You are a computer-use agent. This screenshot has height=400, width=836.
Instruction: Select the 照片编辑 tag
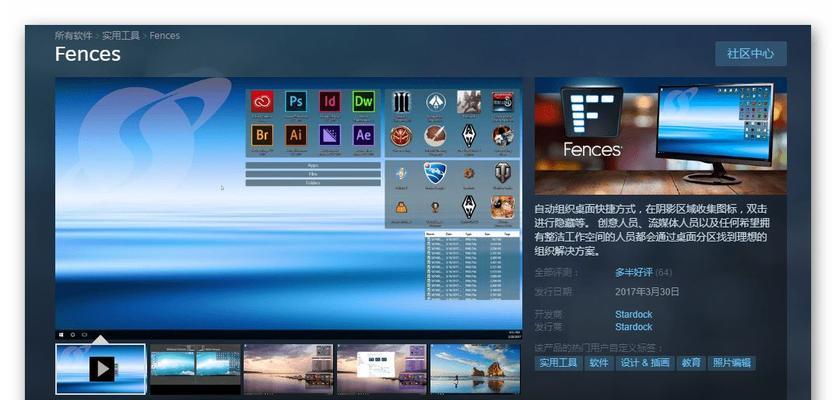click(x=732, y=363)
